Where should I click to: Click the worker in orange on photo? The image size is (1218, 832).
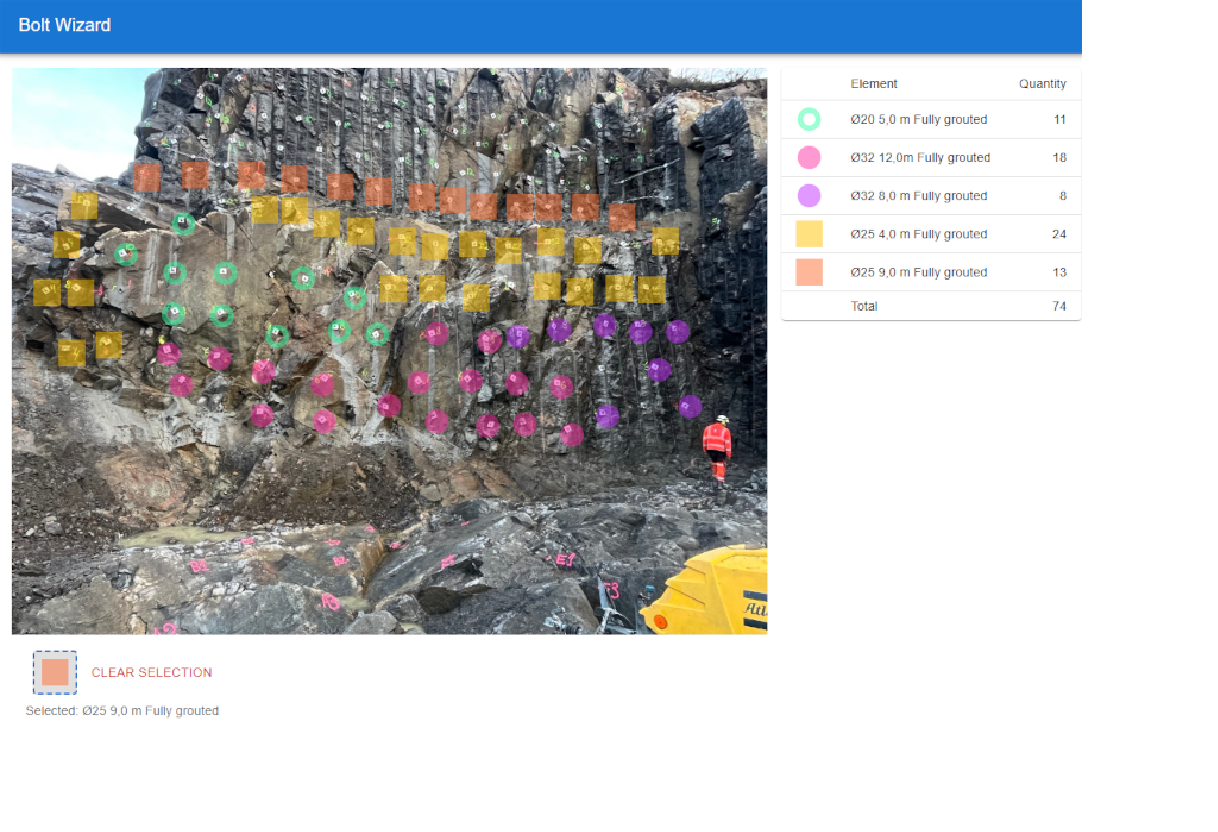pyautogui.click(x=717, y=447)
